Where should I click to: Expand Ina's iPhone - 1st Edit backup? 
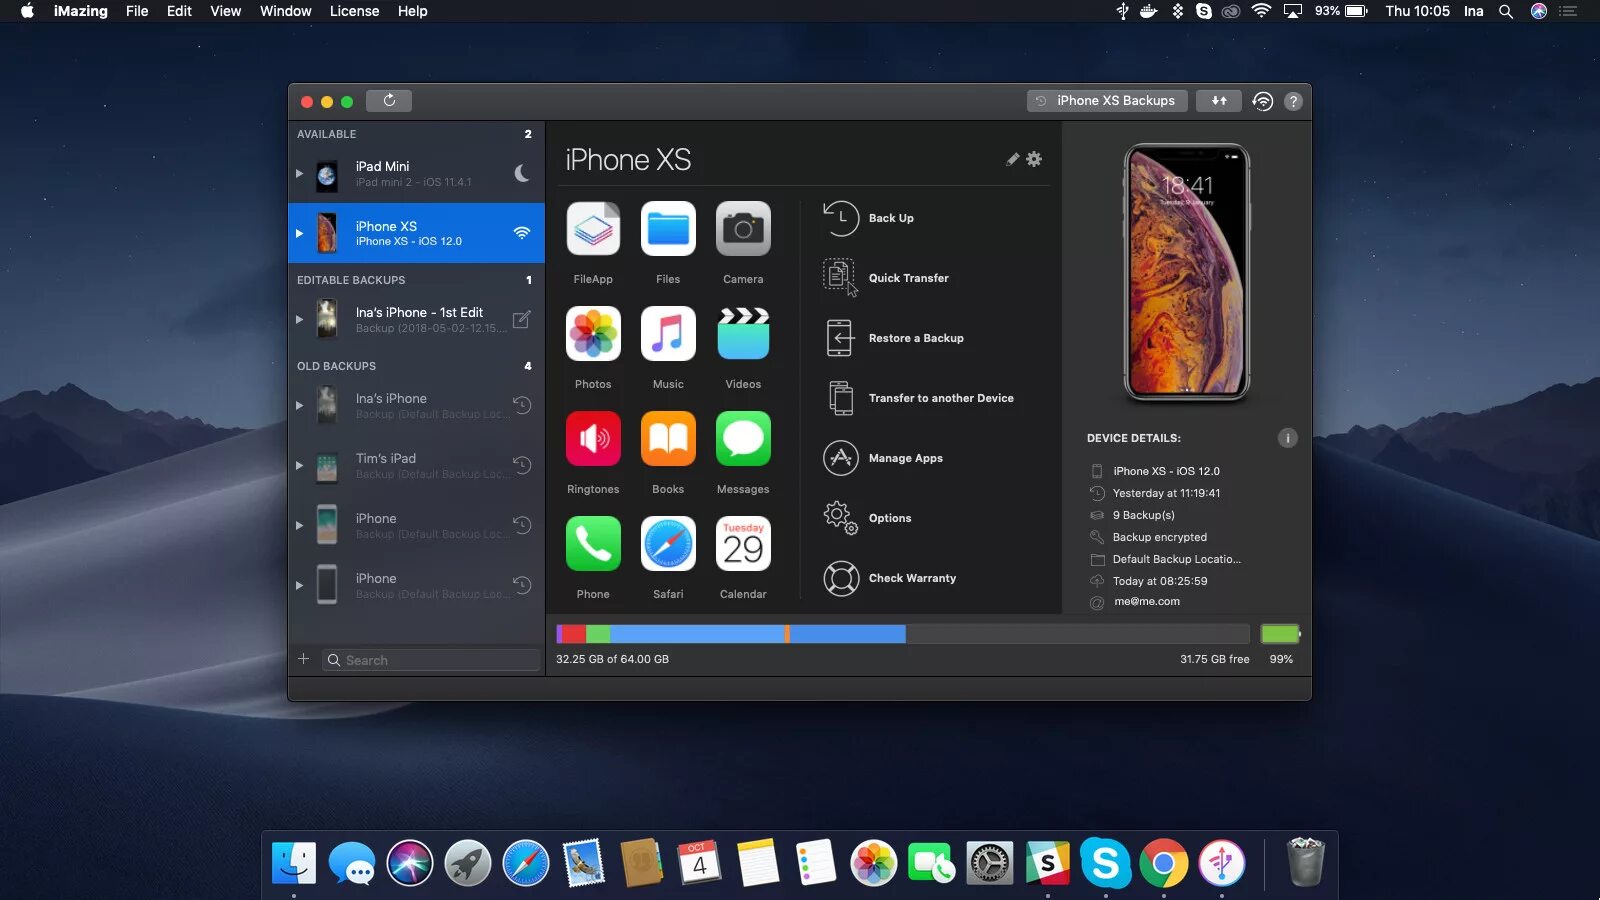[x=299, y=319]
